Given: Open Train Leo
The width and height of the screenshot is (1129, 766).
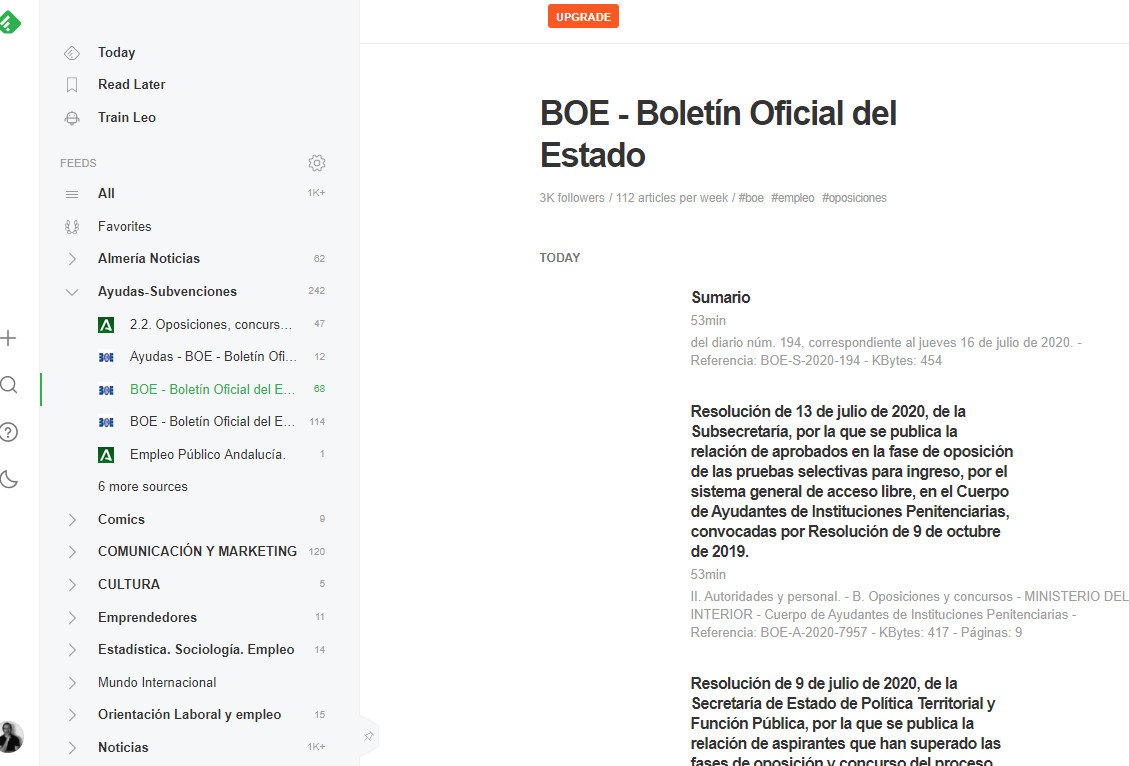Looking at the screenshot, I should 127,117.
